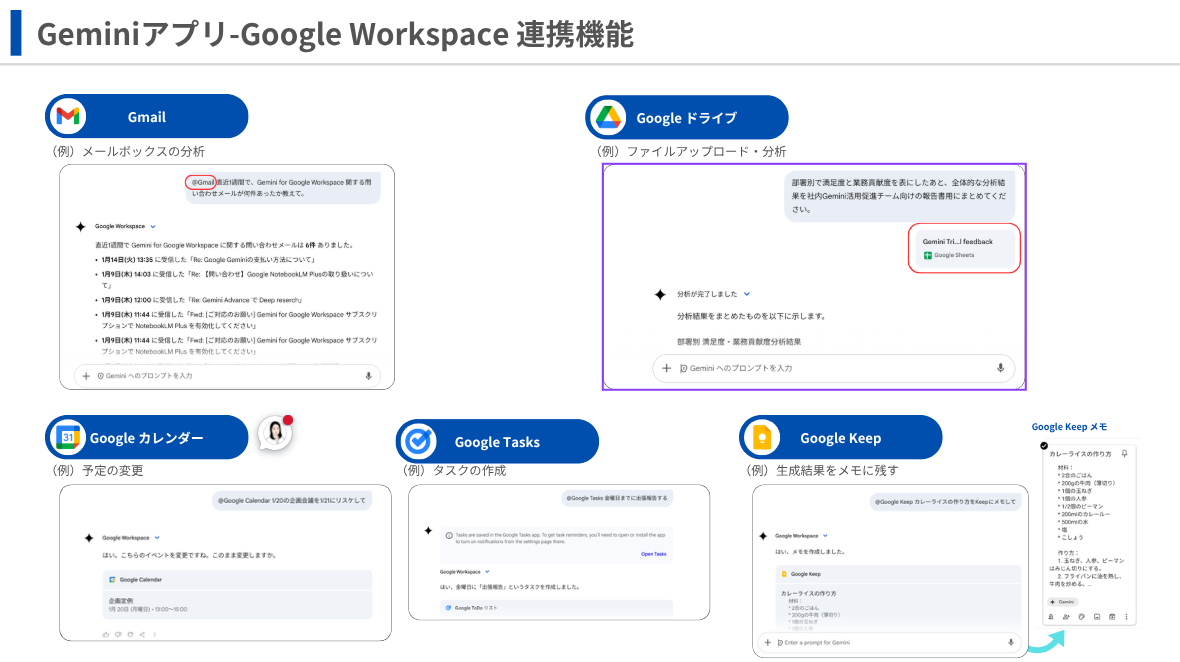Click the Google Keep メモ heading
Viewport: 1180px width, 662px height.
click(x=1069, y=427)
